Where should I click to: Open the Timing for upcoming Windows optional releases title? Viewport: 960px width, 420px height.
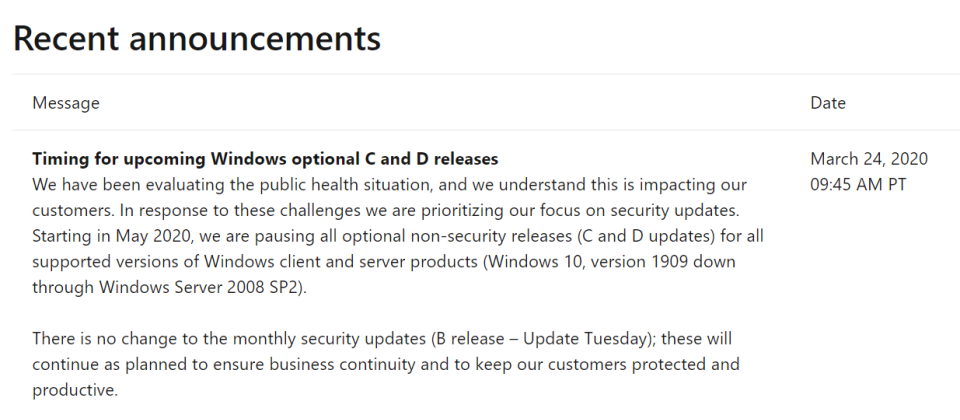265,159
